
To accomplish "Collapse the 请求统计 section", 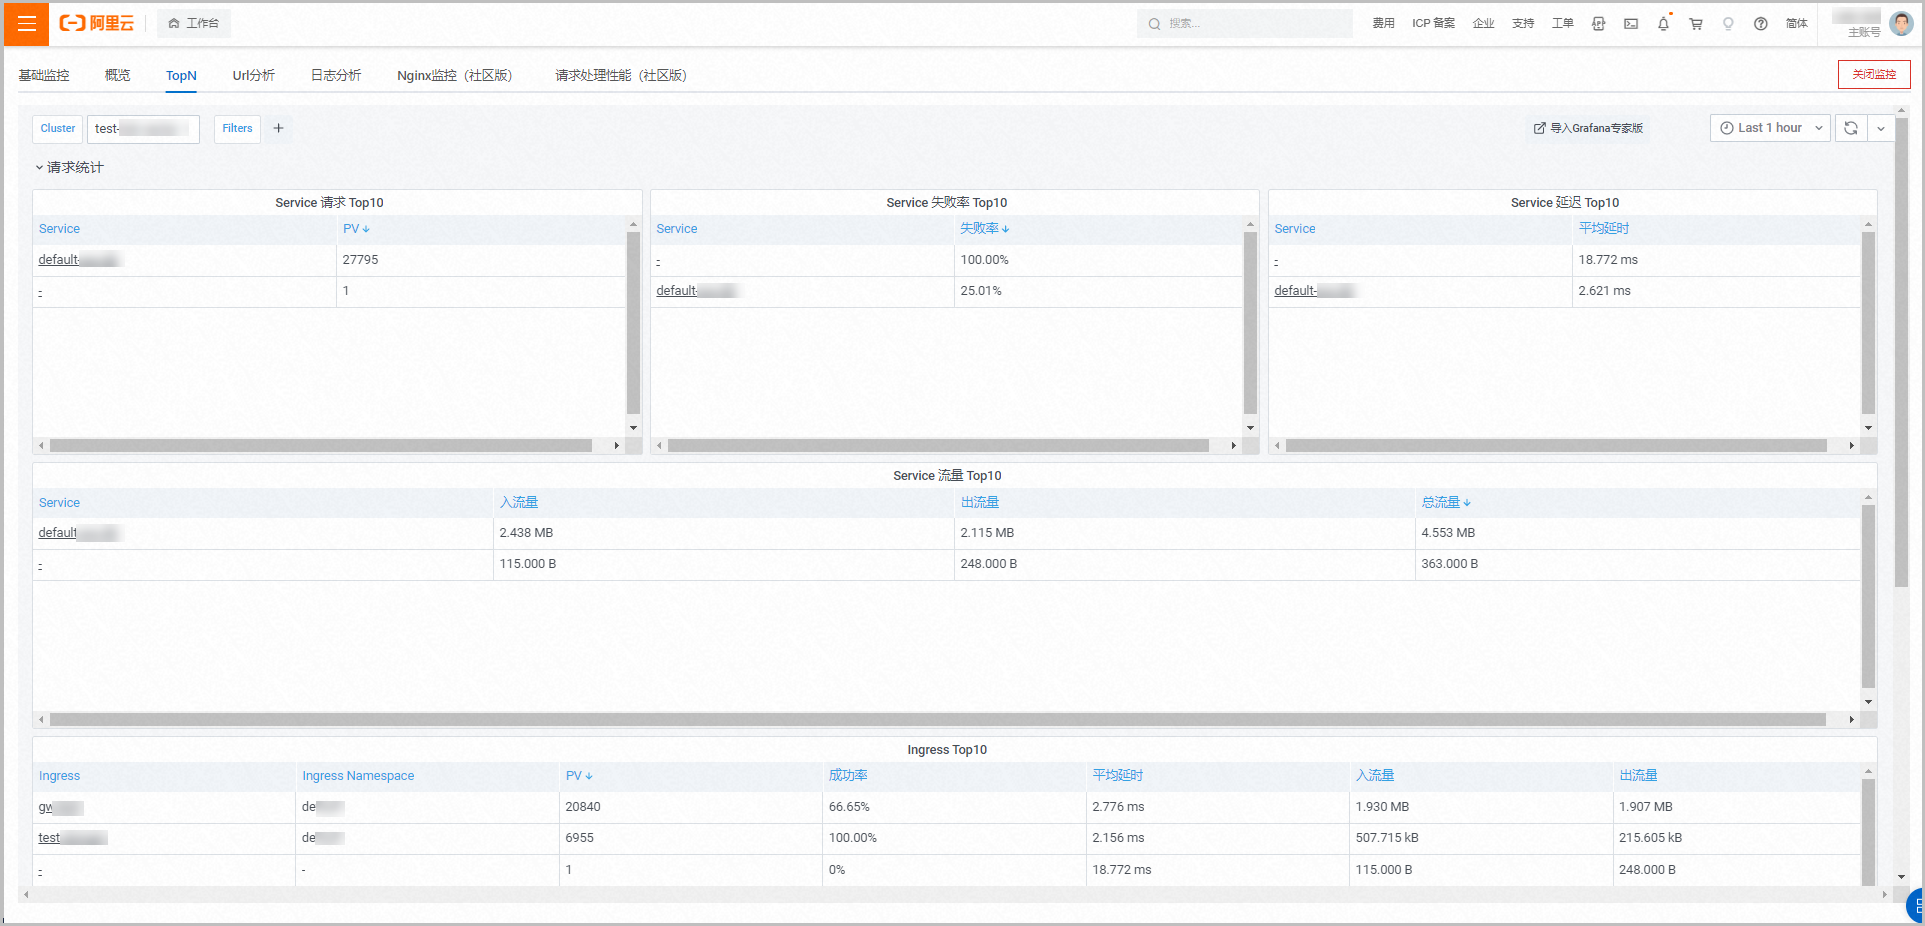I will coord(69,167).
